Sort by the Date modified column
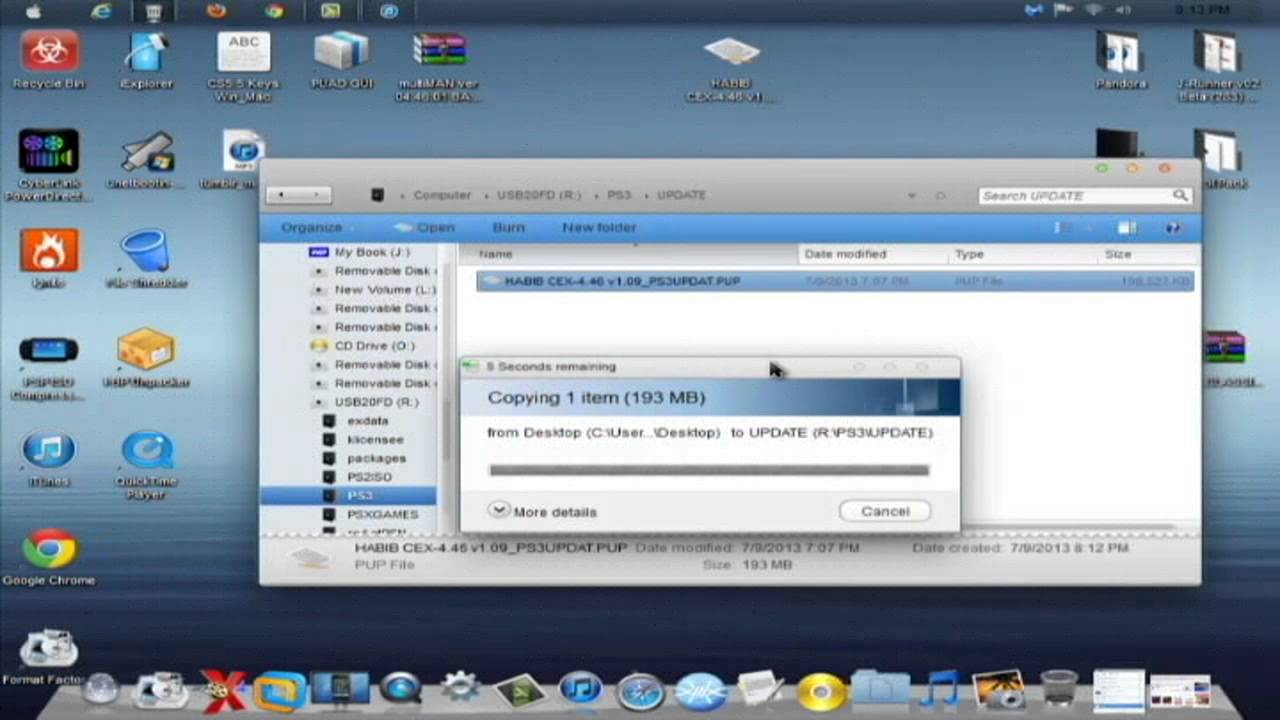This screenshot has width=1280, height=720. coord(872,254)
